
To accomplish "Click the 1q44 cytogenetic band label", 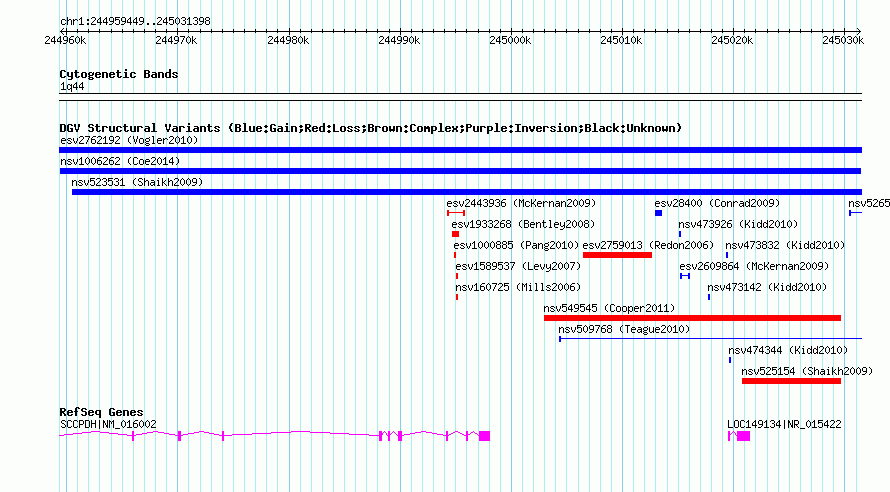I will coord(72,86).
